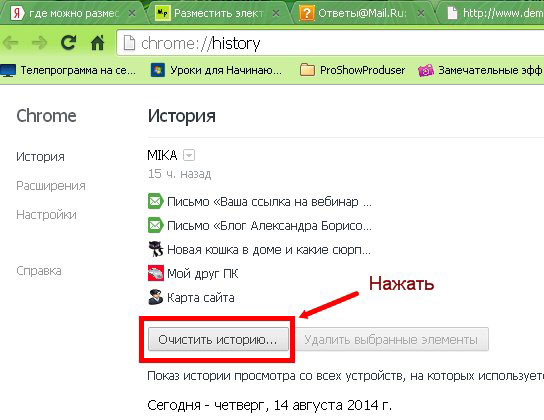Click the mouse icon beside Мой друг ПК
This screenshot has height=420, width=544.
point(155,273)
